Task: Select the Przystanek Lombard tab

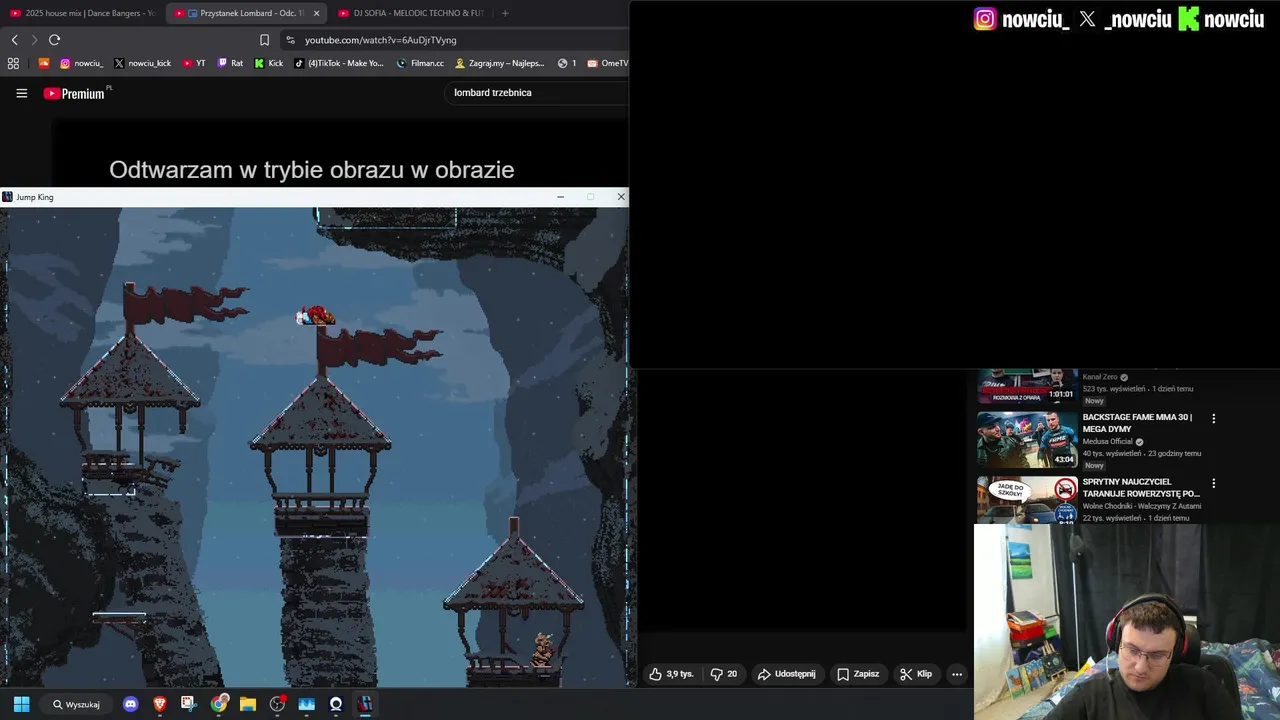Action: tap(244, 13)
